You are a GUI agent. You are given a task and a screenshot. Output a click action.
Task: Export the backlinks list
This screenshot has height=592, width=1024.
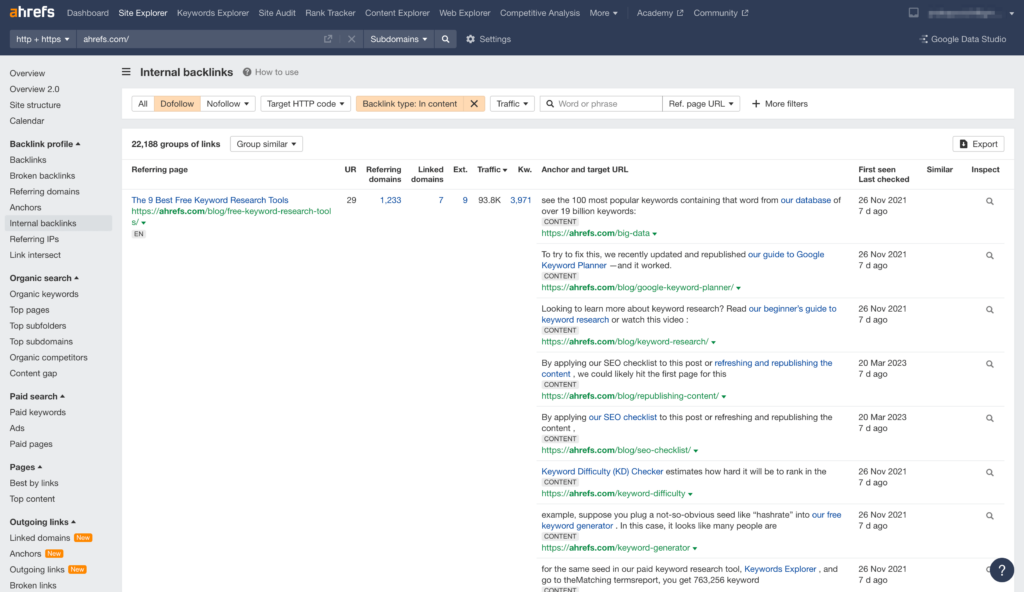pyautogui.click(x=978, y=144)
